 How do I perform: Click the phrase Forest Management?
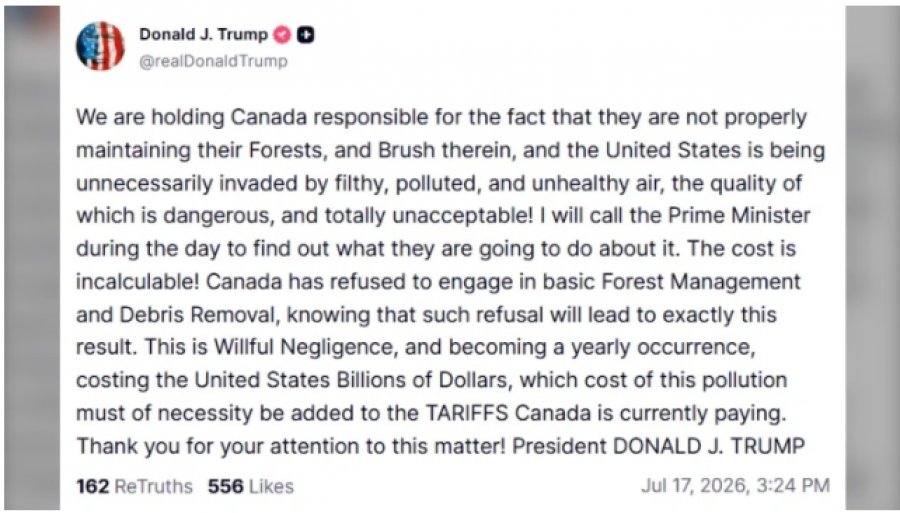pyautogui.click(x=701, y=282)
